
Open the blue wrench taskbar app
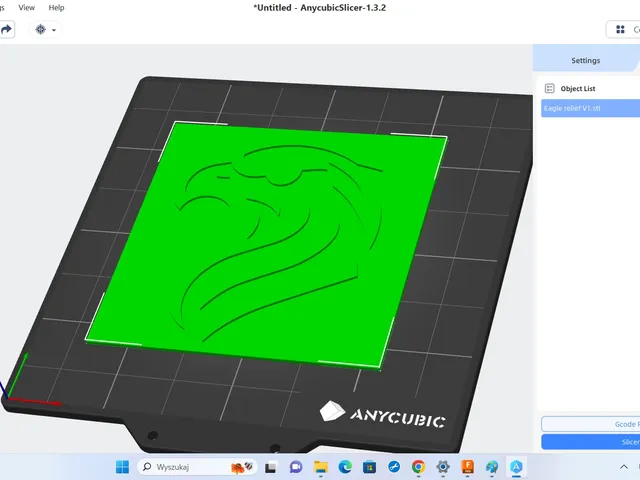[x=394, y=467]
